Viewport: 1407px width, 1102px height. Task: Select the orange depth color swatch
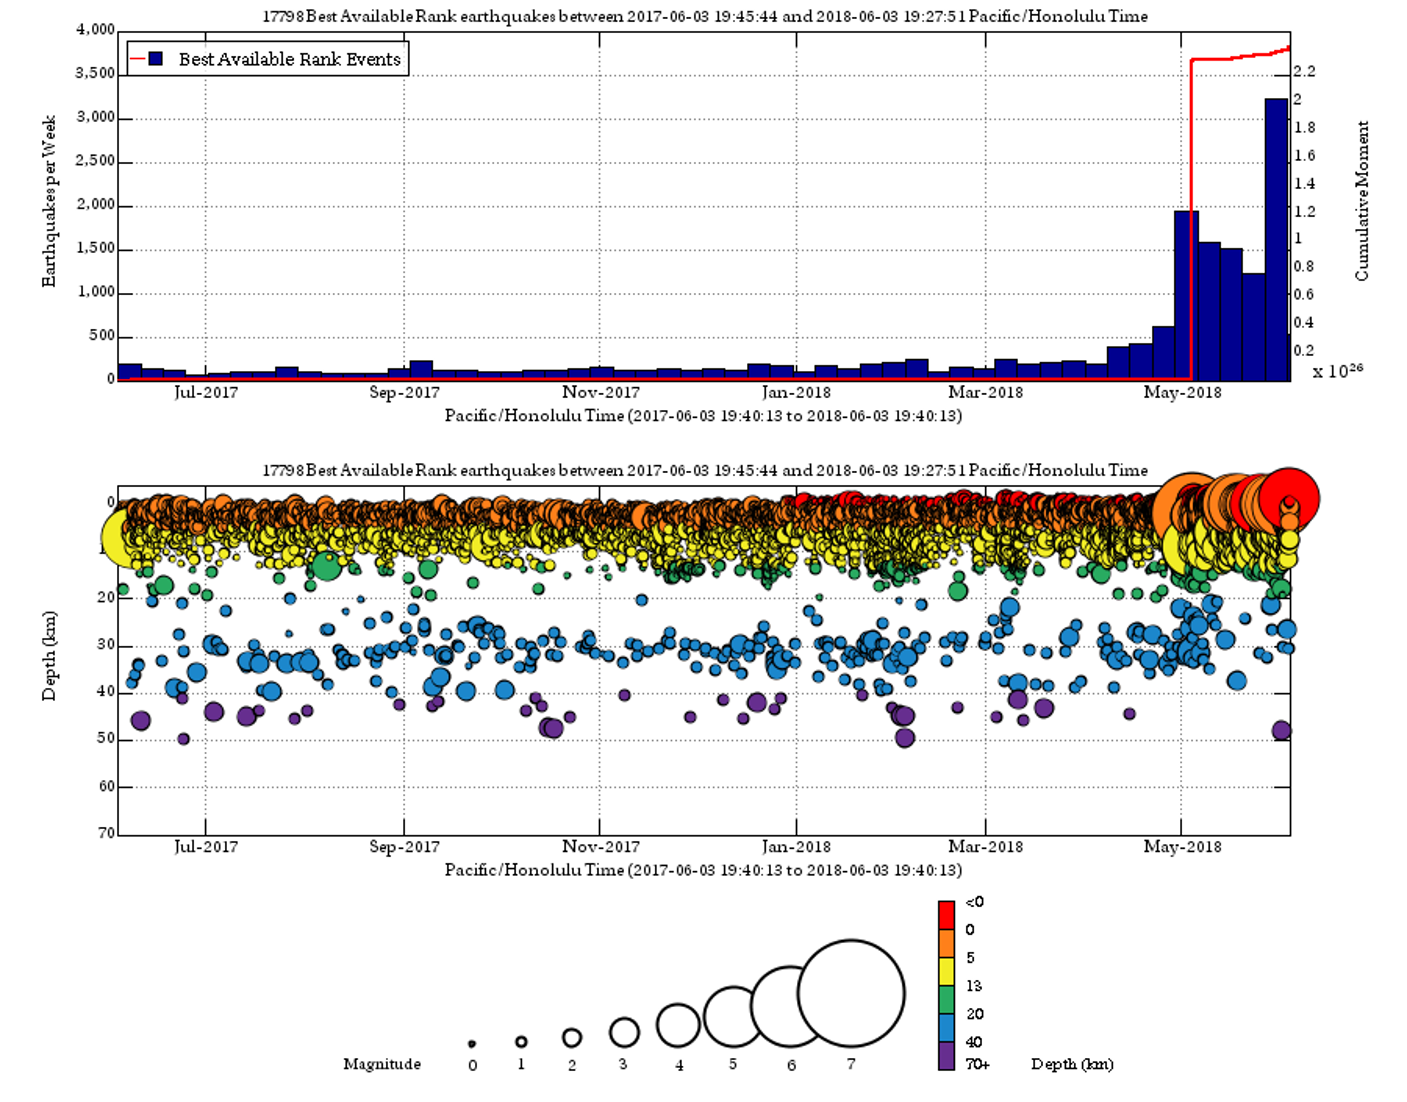946,943
